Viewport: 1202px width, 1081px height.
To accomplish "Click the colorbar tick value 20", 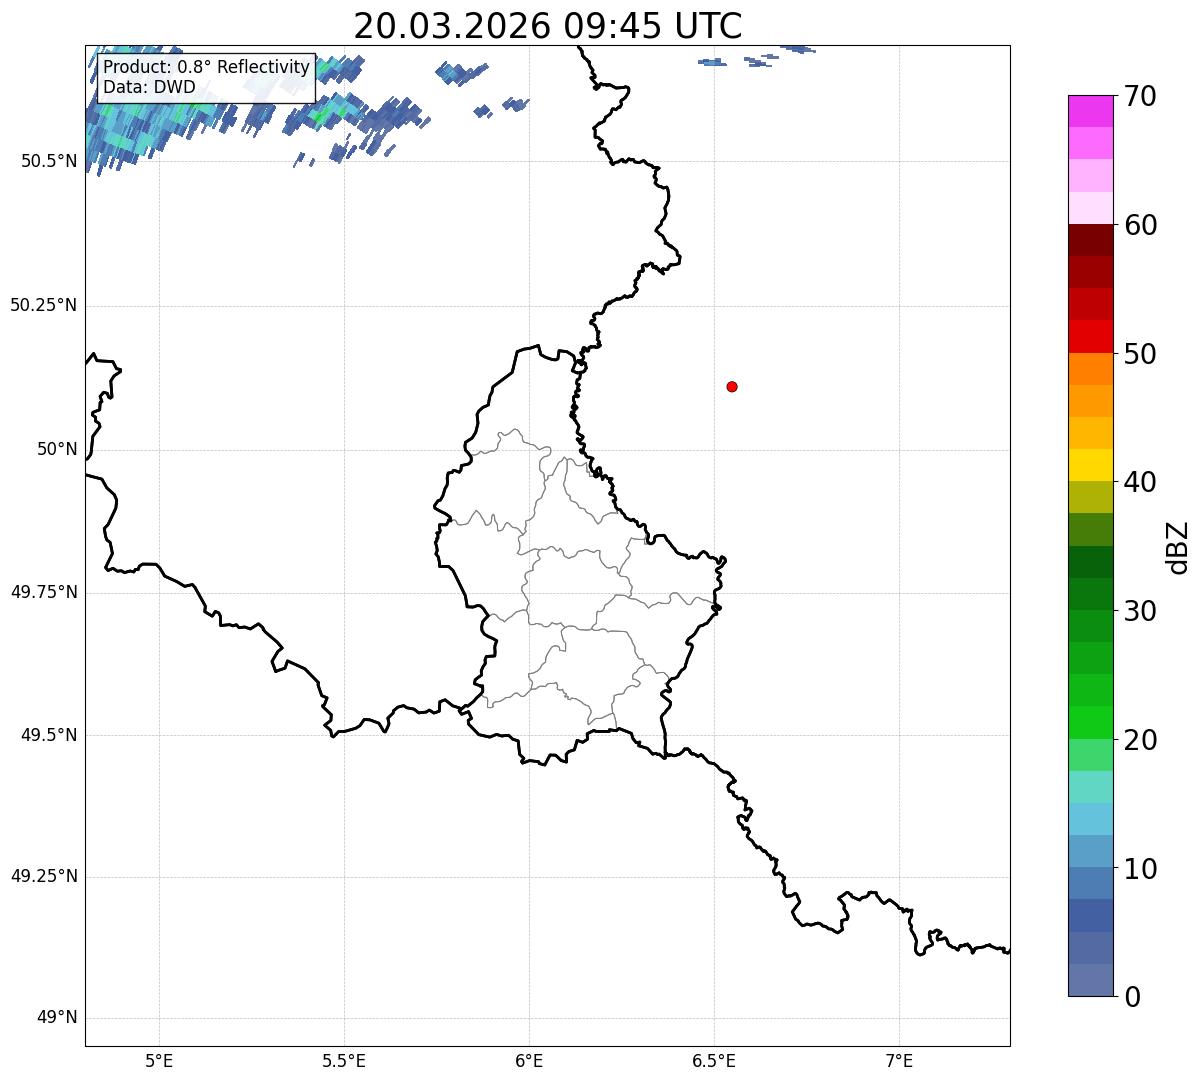I will pyautogui.click(x=1141, y=740).
